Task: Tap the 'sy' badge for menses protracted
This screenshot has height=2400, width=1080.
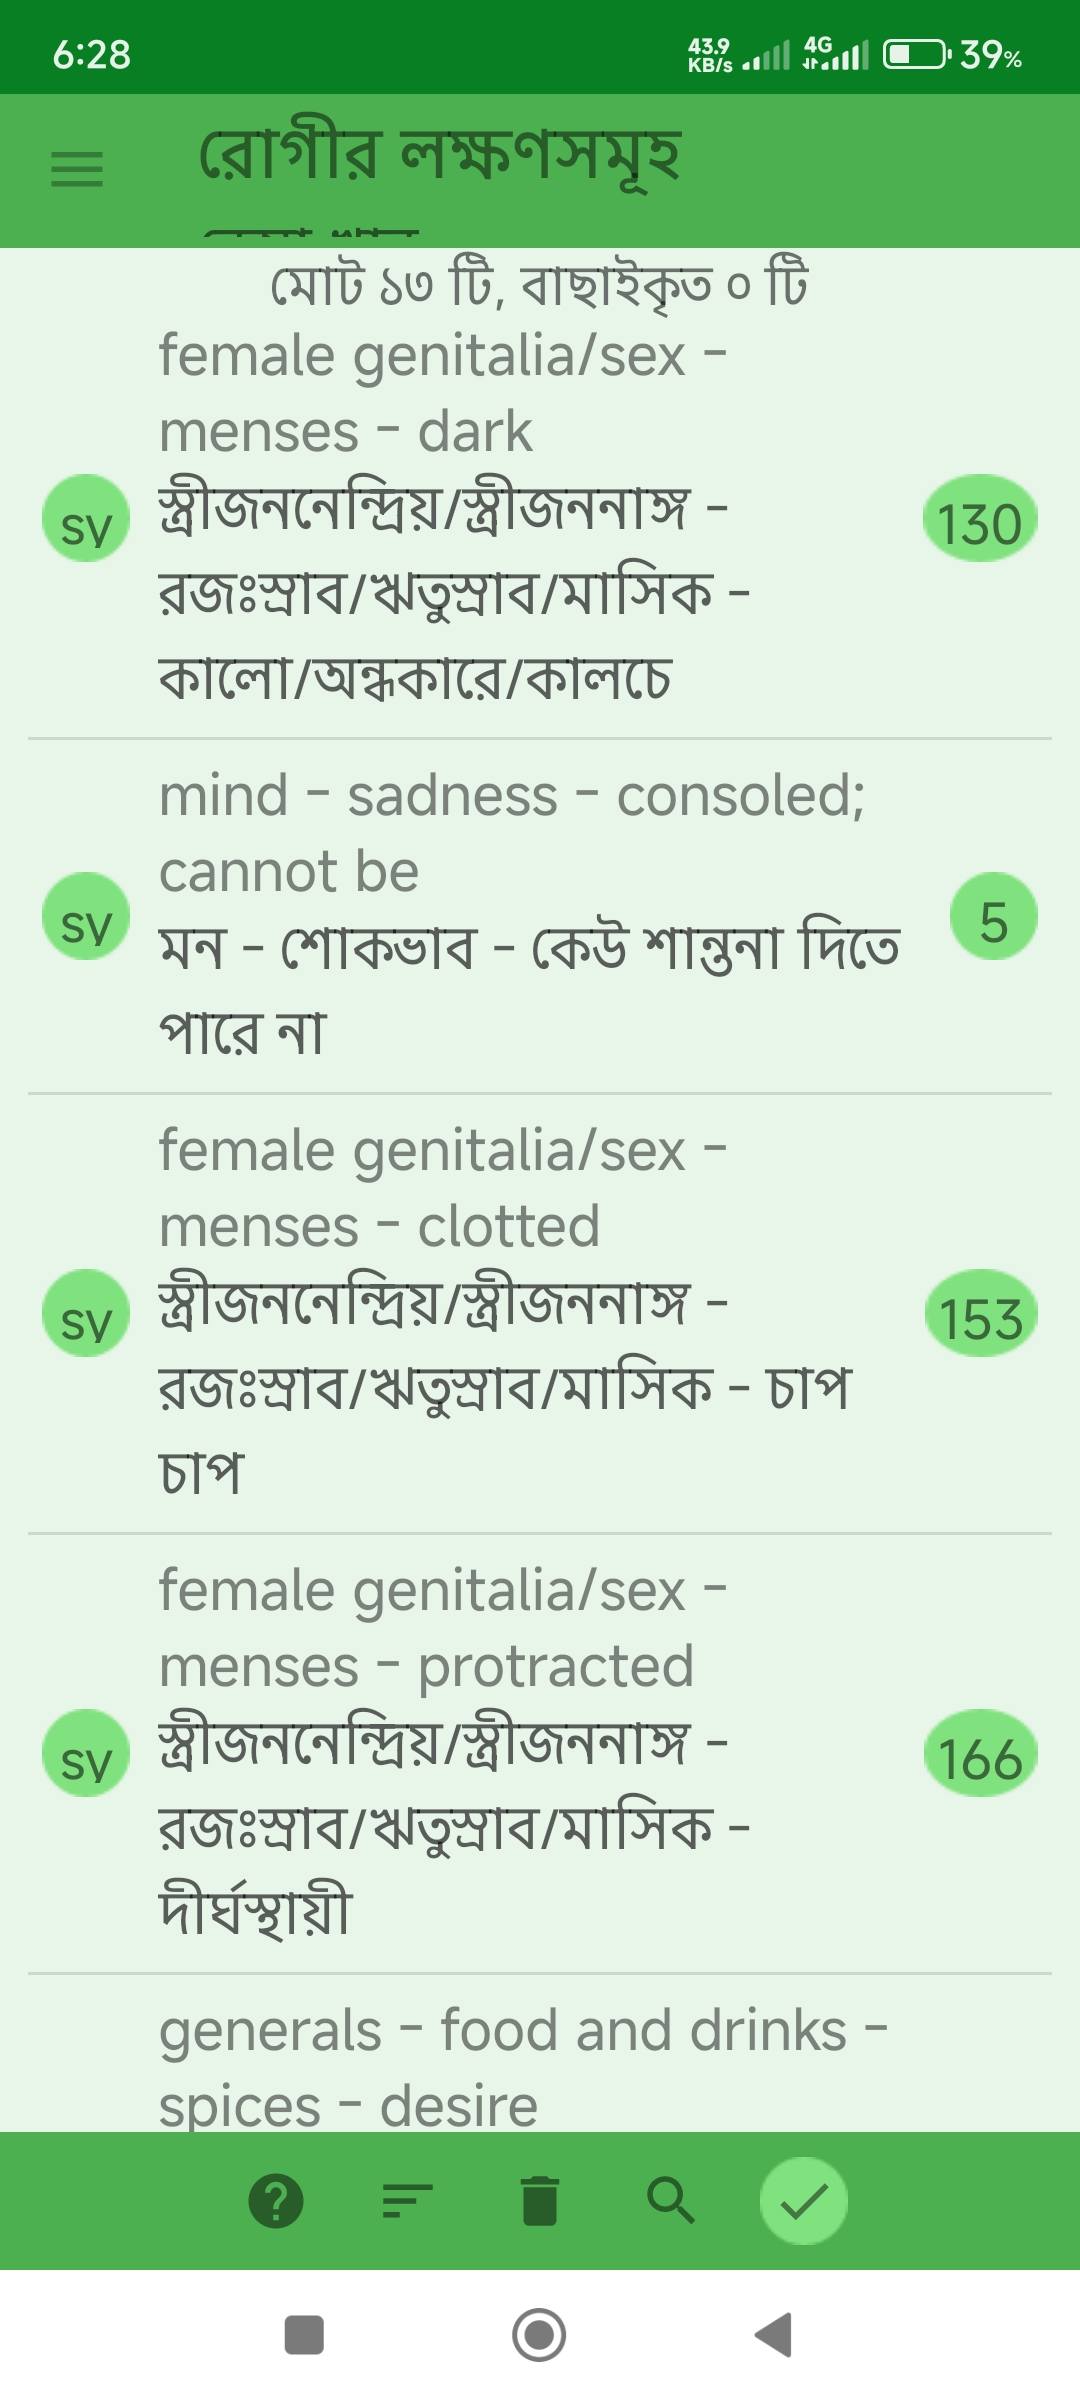Action: click(86, 1753)
